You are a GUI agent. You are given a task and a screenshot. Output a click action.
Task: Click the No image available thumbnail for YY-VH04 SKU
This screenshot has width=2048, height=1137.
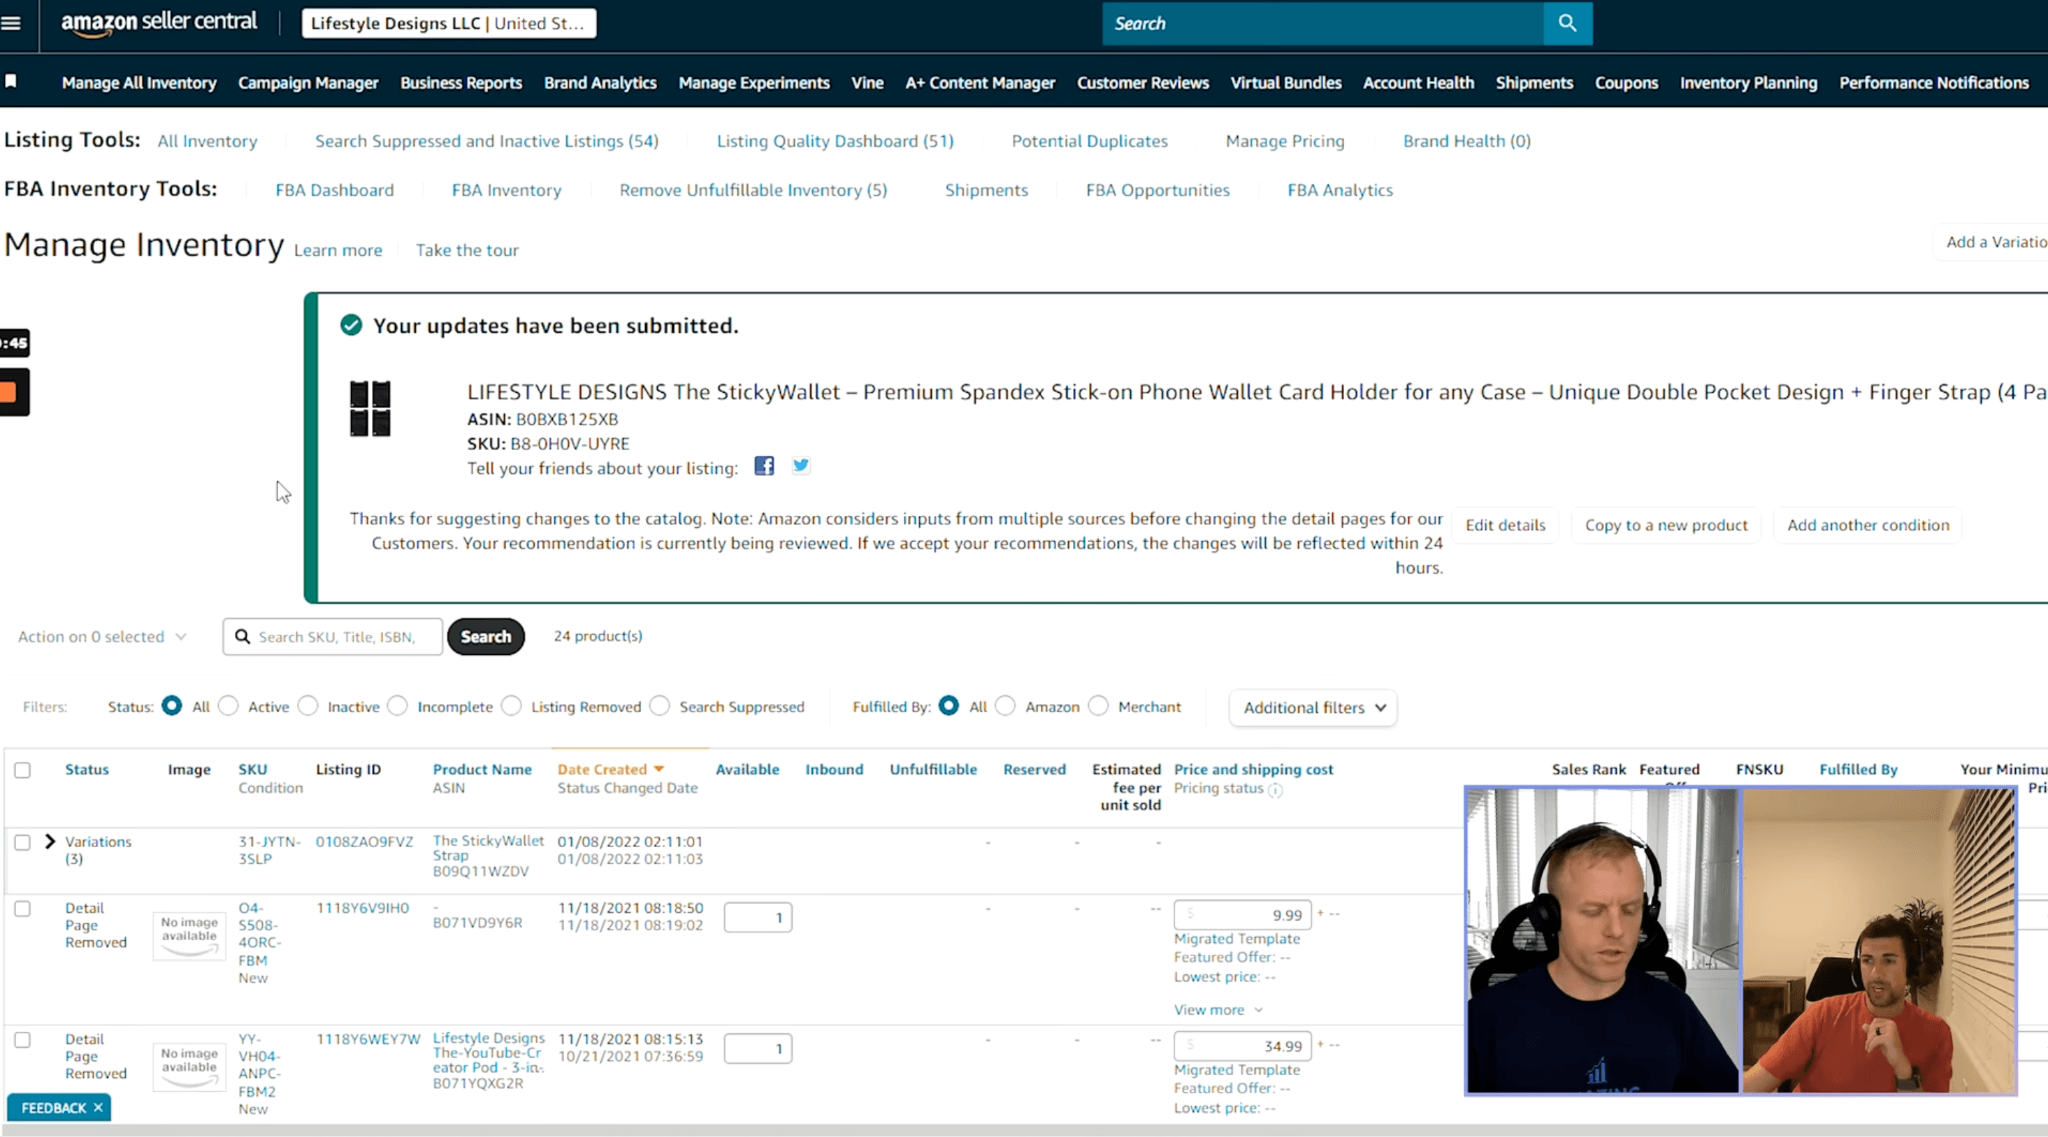point(189,1066)
